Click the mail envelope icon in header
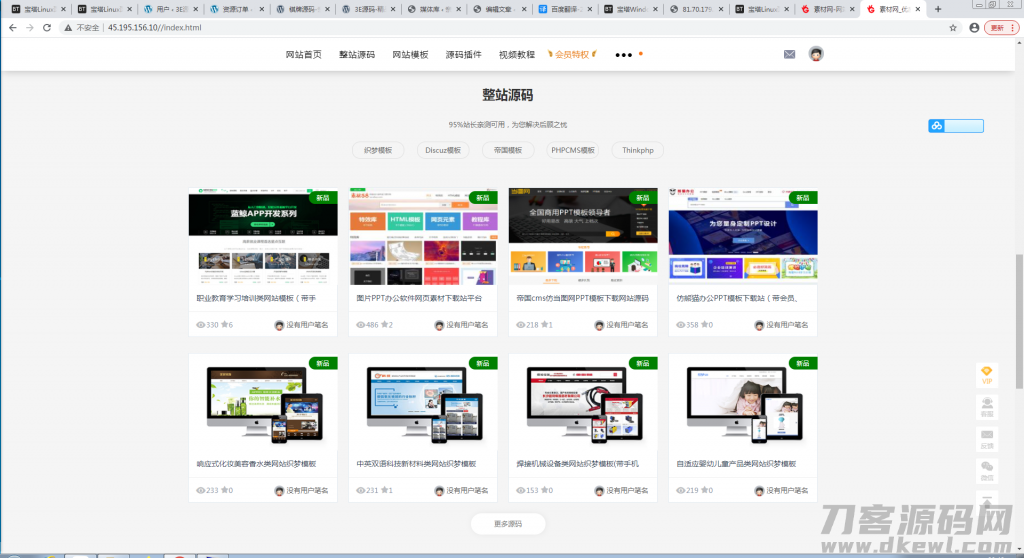Image resolution: width=1024 pixels, height=558 pixels. point(789,54)
